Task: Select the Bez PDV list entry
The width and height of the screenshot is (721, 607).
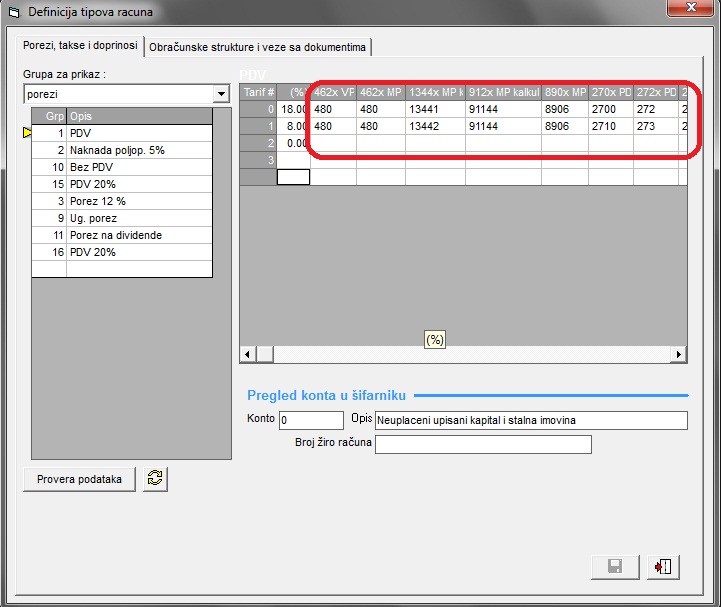Action: coord(139,166)
